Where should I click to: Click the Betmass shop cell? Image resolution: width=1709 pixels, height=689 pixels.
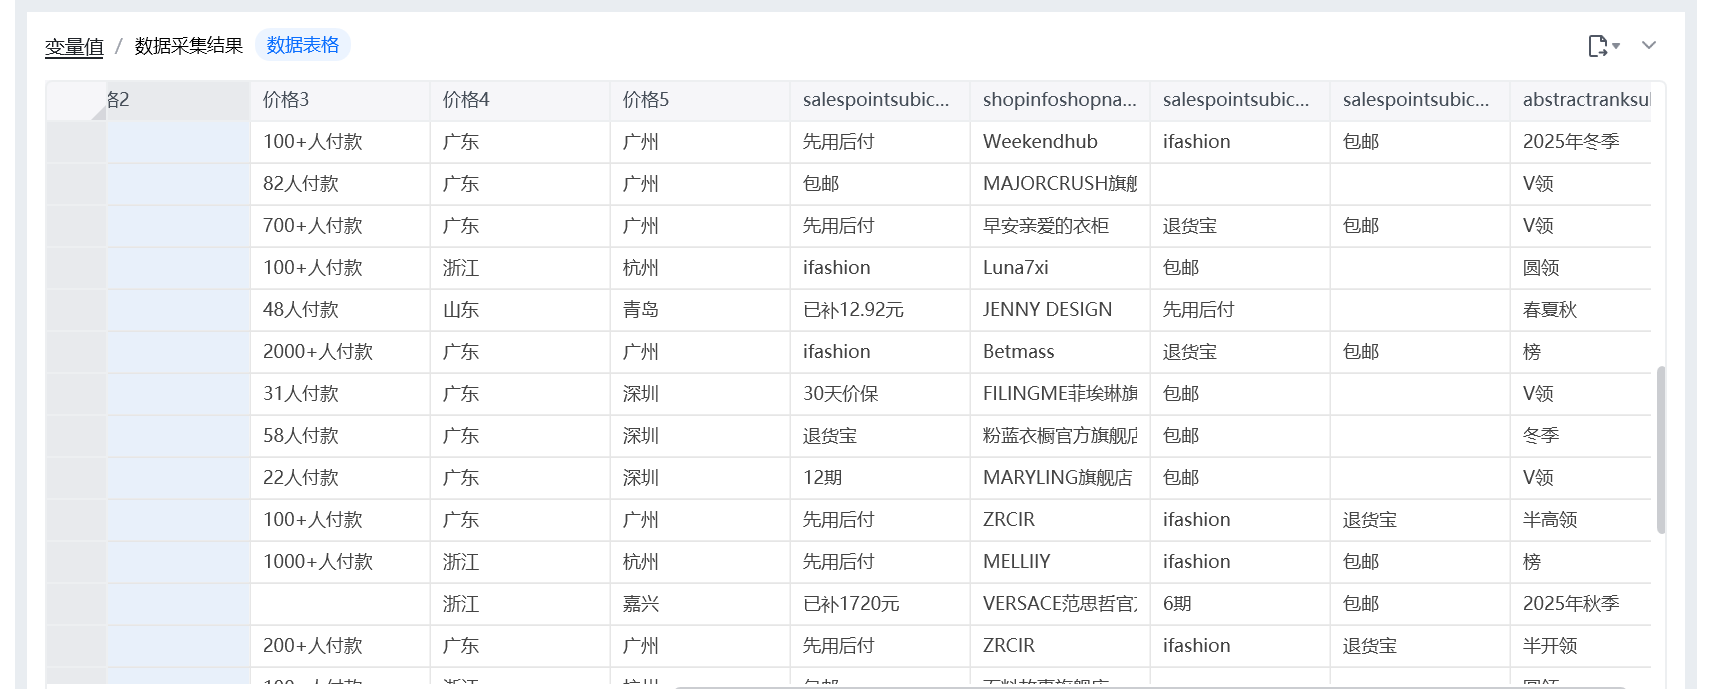[1060, 352]
